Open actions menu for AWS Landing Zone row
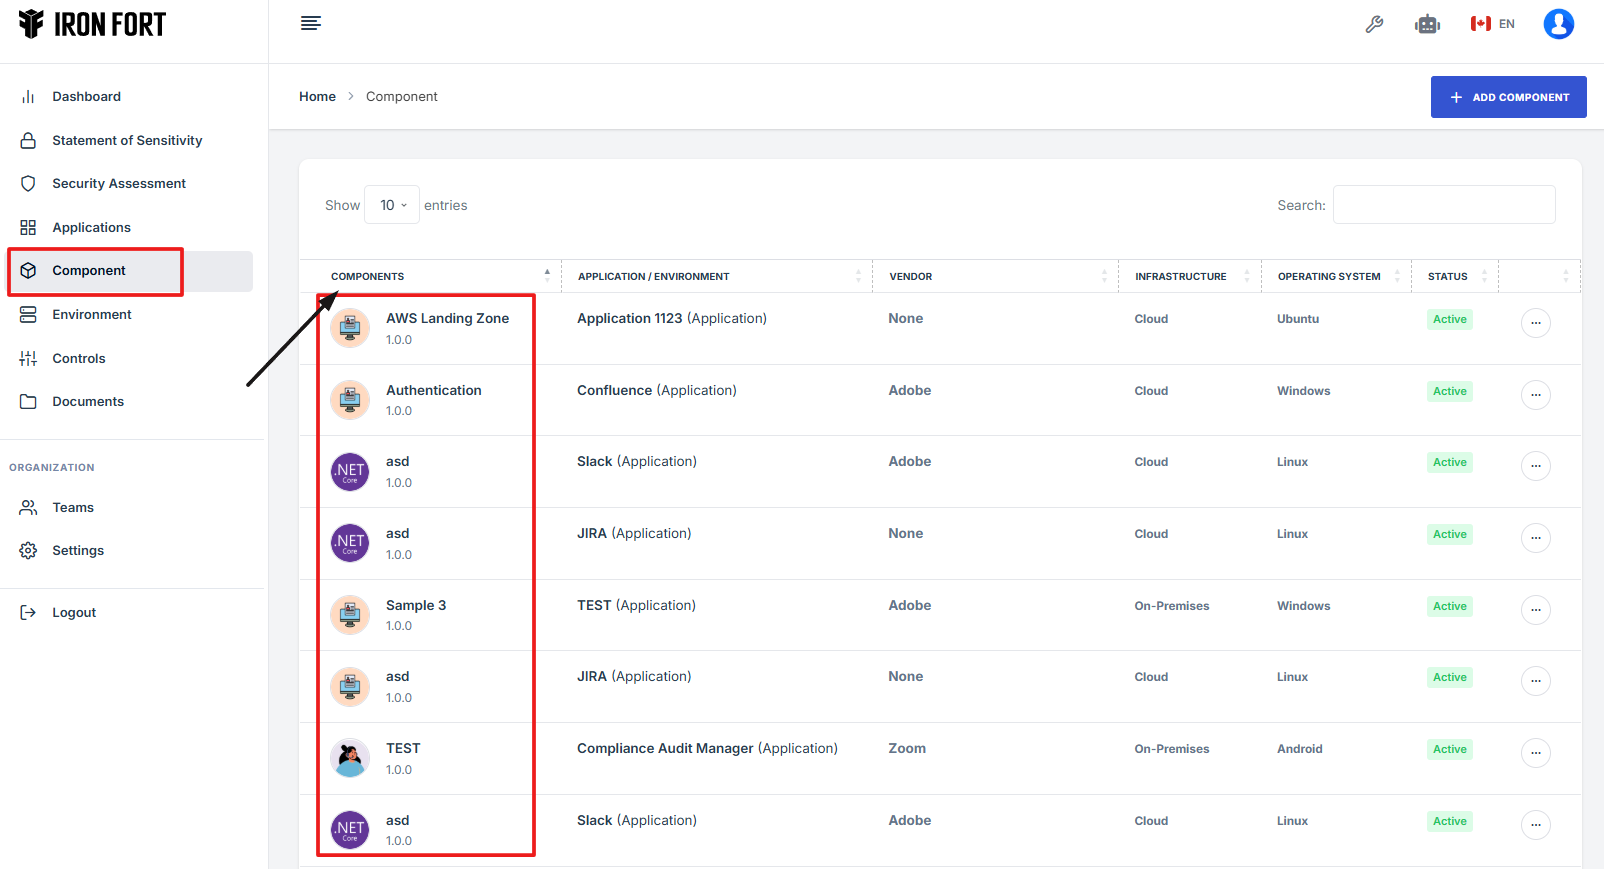The height and width of the screenshot is (869, 1604). coord(1535,323)
